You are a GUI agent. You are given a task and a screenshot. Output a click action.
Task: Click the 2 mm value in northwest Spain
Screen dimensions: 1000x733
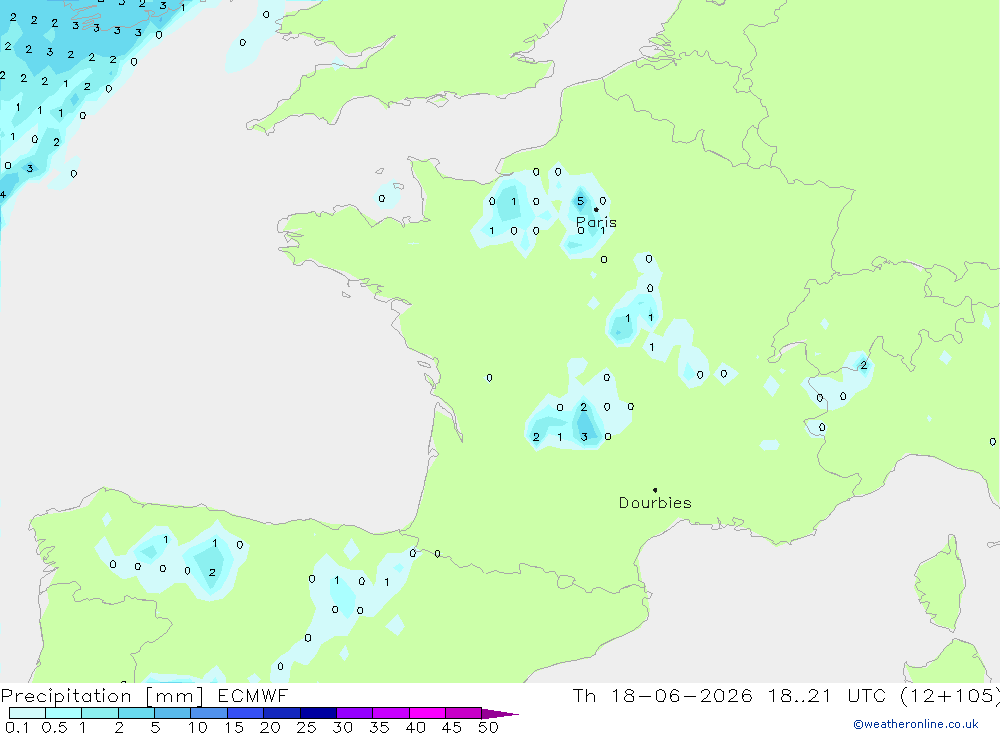click(212, 572)
